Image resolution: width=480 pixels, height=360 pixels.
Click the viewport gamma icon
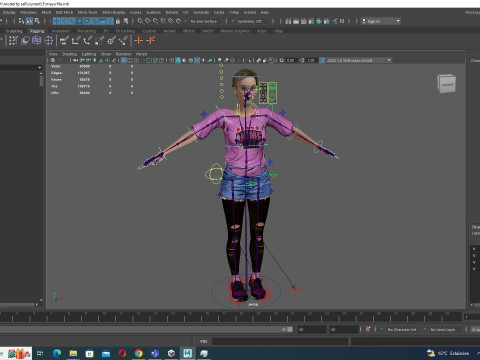[x=302, y=60]
